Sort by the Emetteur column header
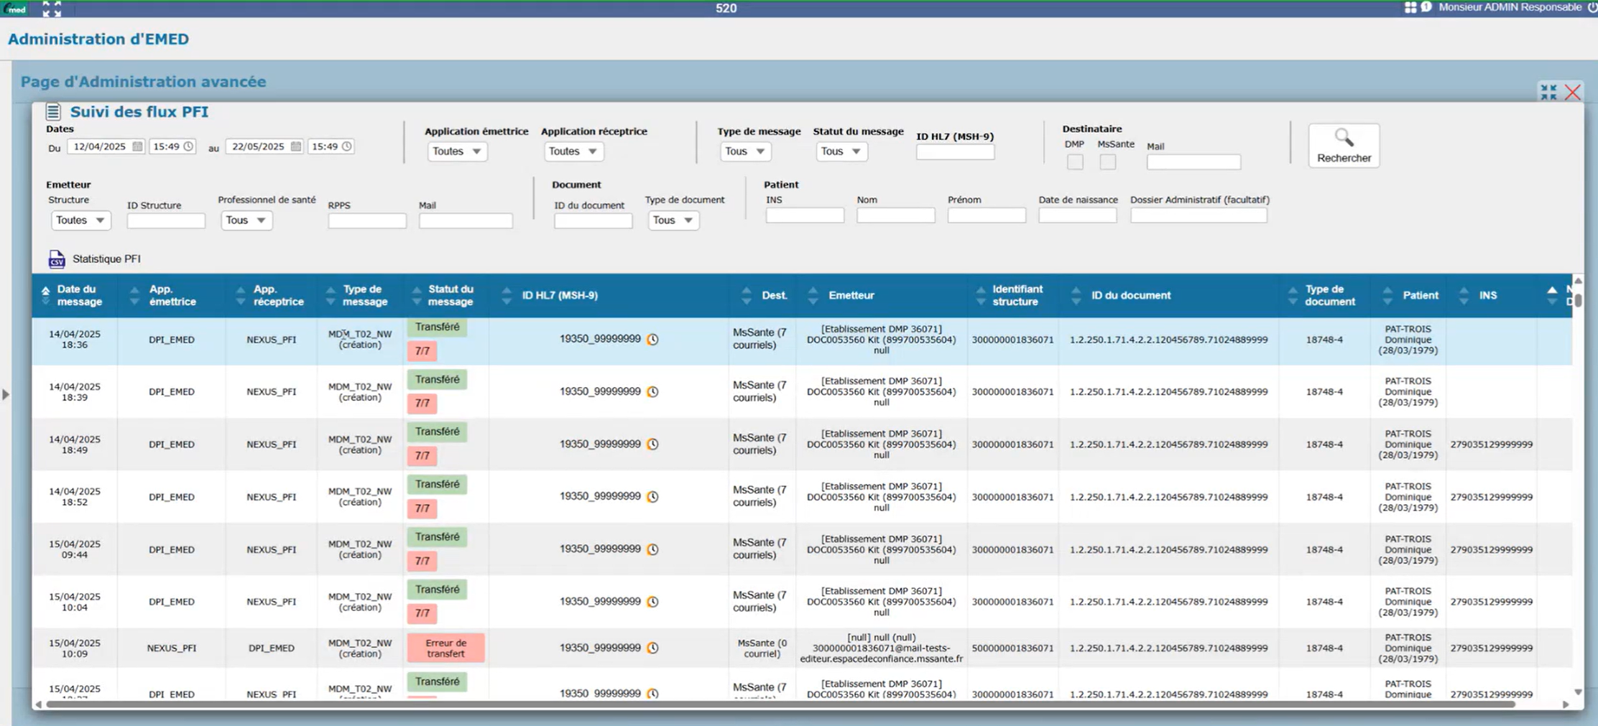Image resolution: width=1598 pixels, height=726 pixels. pyautogui.click(x=851, y=296)
